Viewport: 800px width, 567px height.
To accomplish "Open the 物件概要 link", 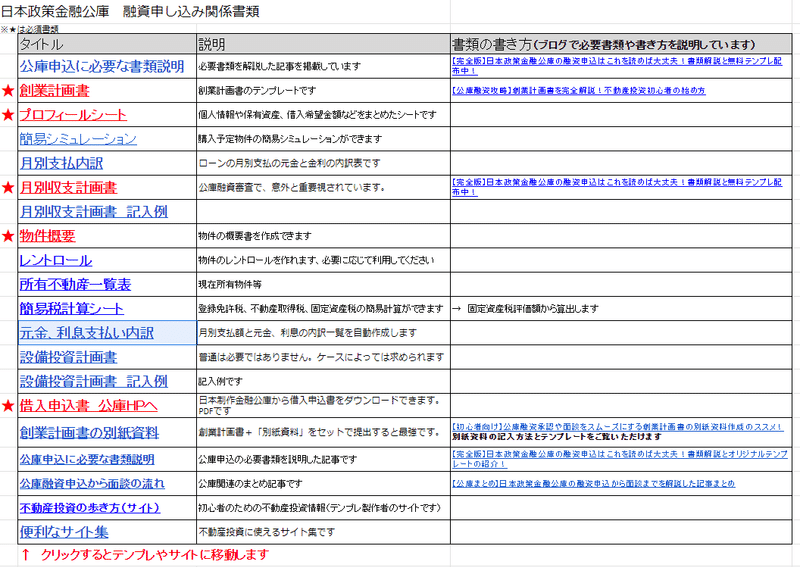I will pyautogui.click(x=47, y=236).
